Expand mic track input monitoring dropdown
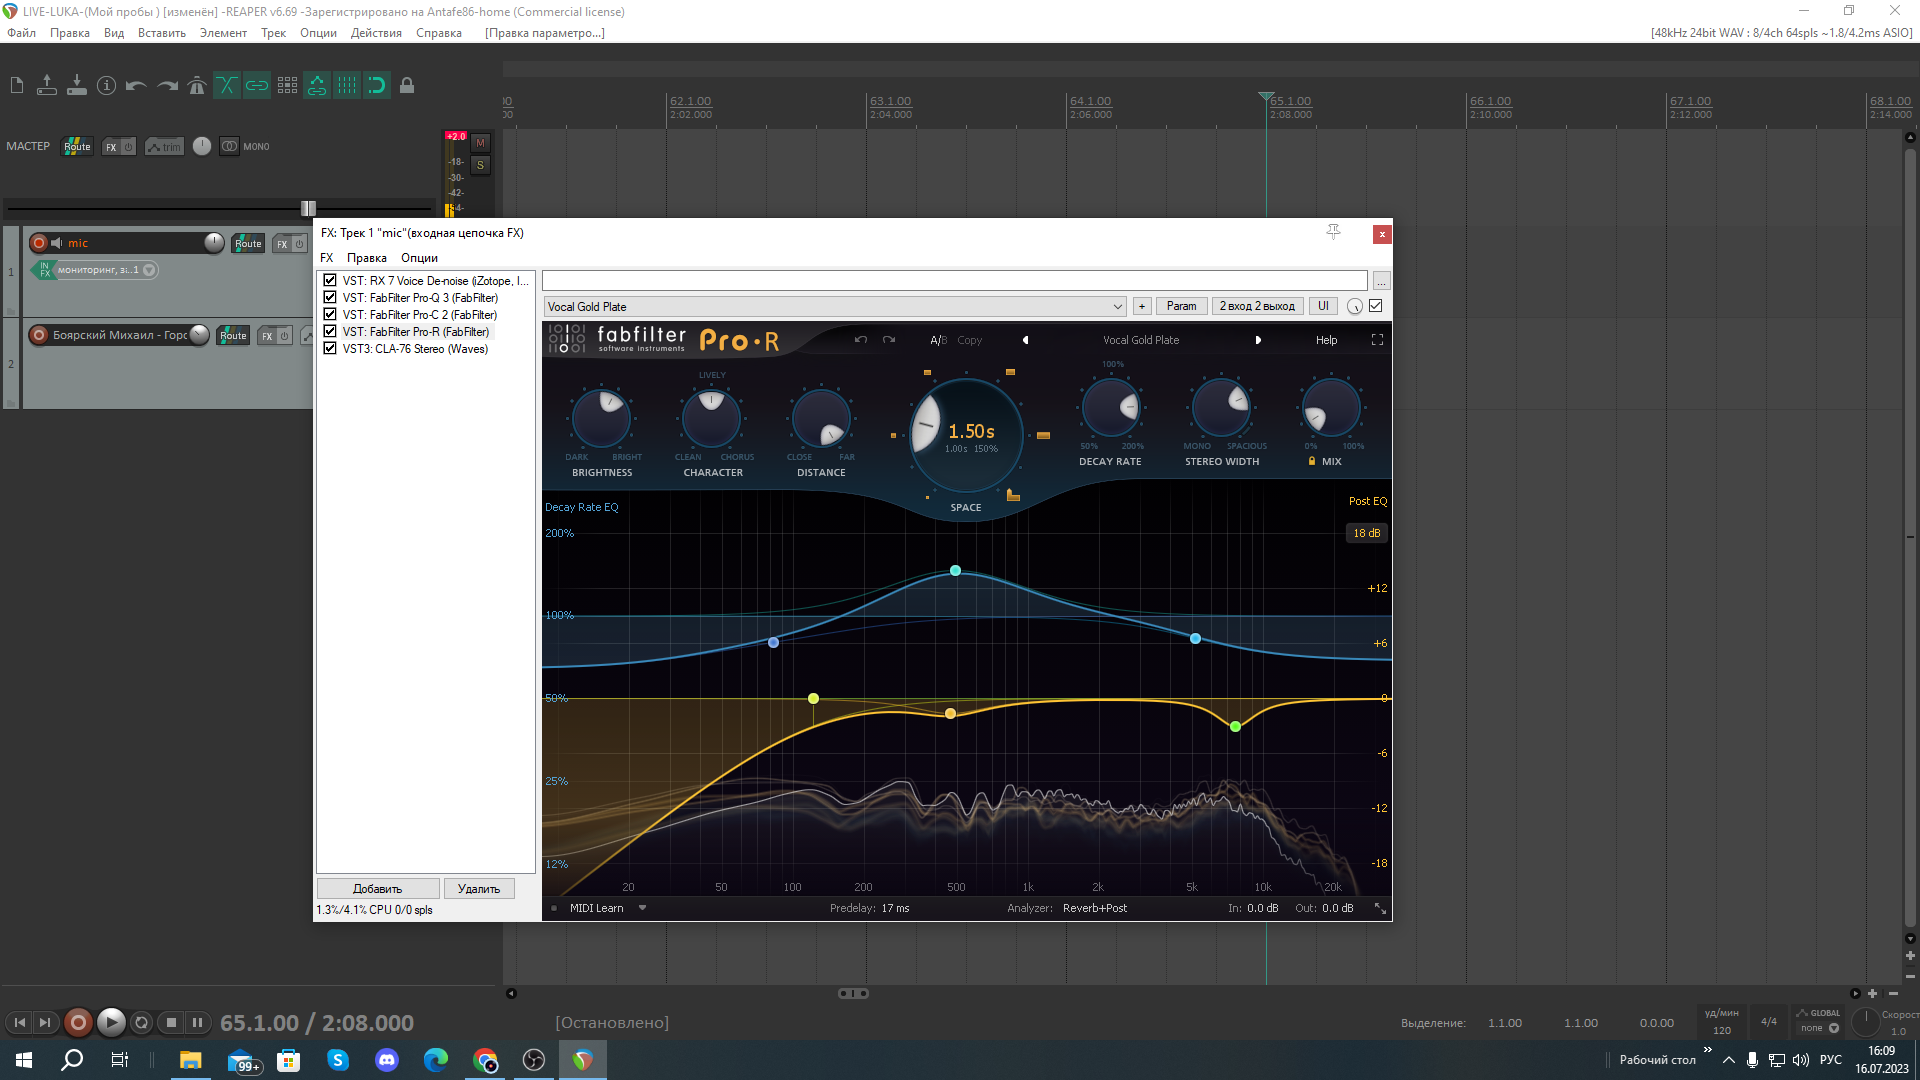1920x1080 pixels. (x=149, y=270)
